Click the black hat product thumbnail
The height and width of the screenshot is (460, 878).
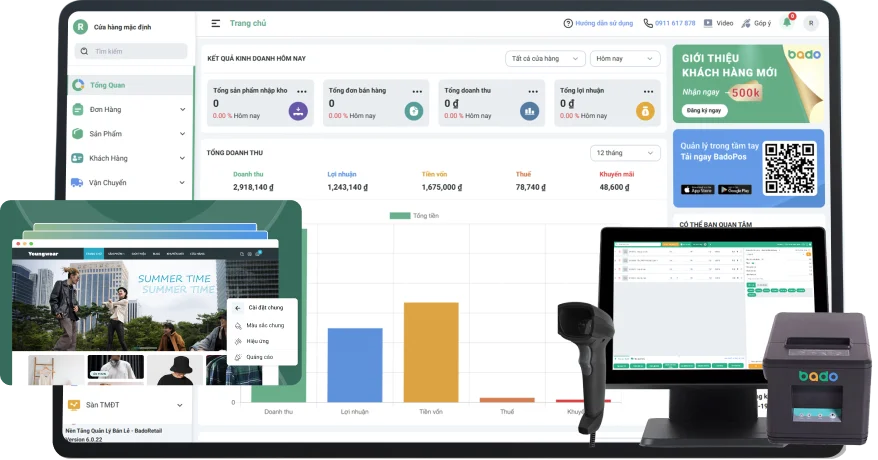pos(175,370)
